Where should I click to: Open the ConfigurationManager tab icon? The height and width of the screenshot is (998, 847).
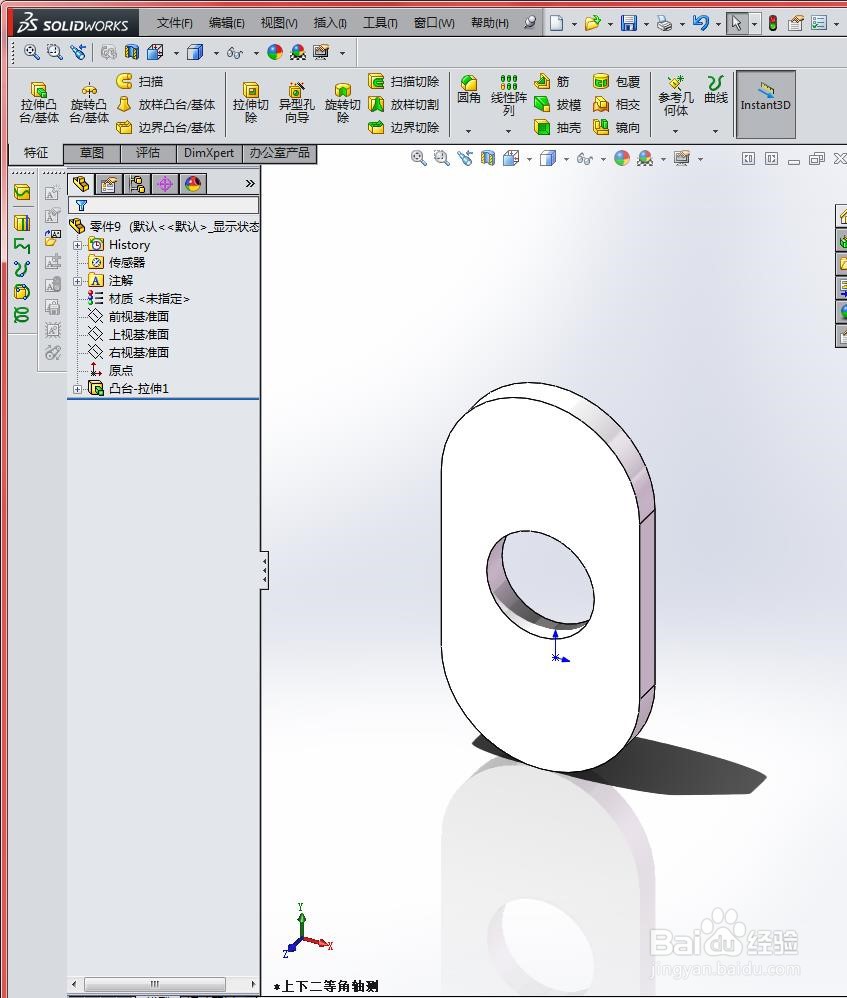137,184
